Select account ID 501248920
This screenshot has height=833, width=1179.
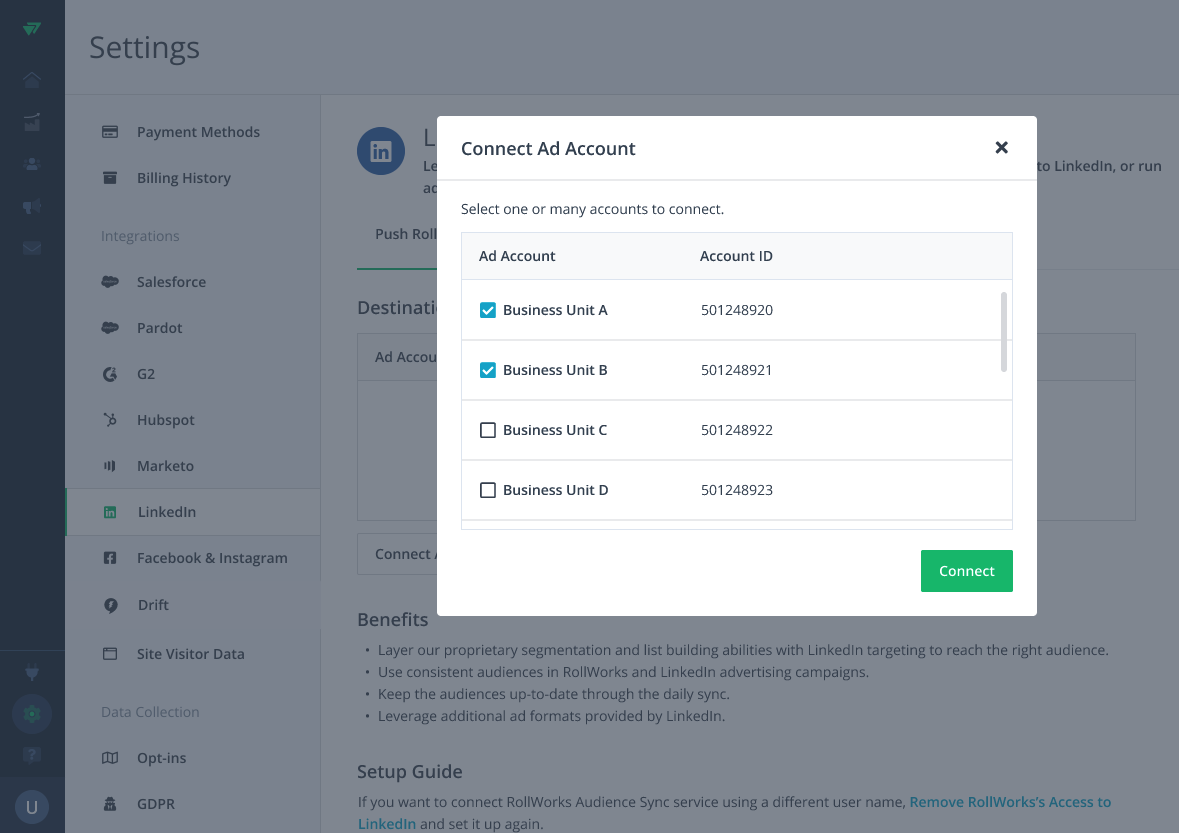pyautogui.click(x=737, y=310)
